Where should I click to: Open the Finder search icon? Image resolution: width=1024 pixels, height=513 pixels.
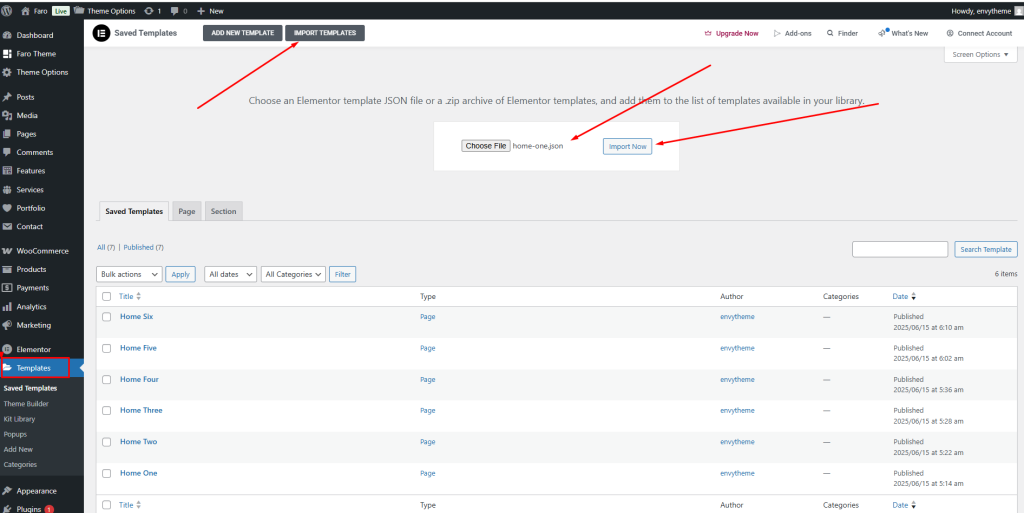coord(829,33)
